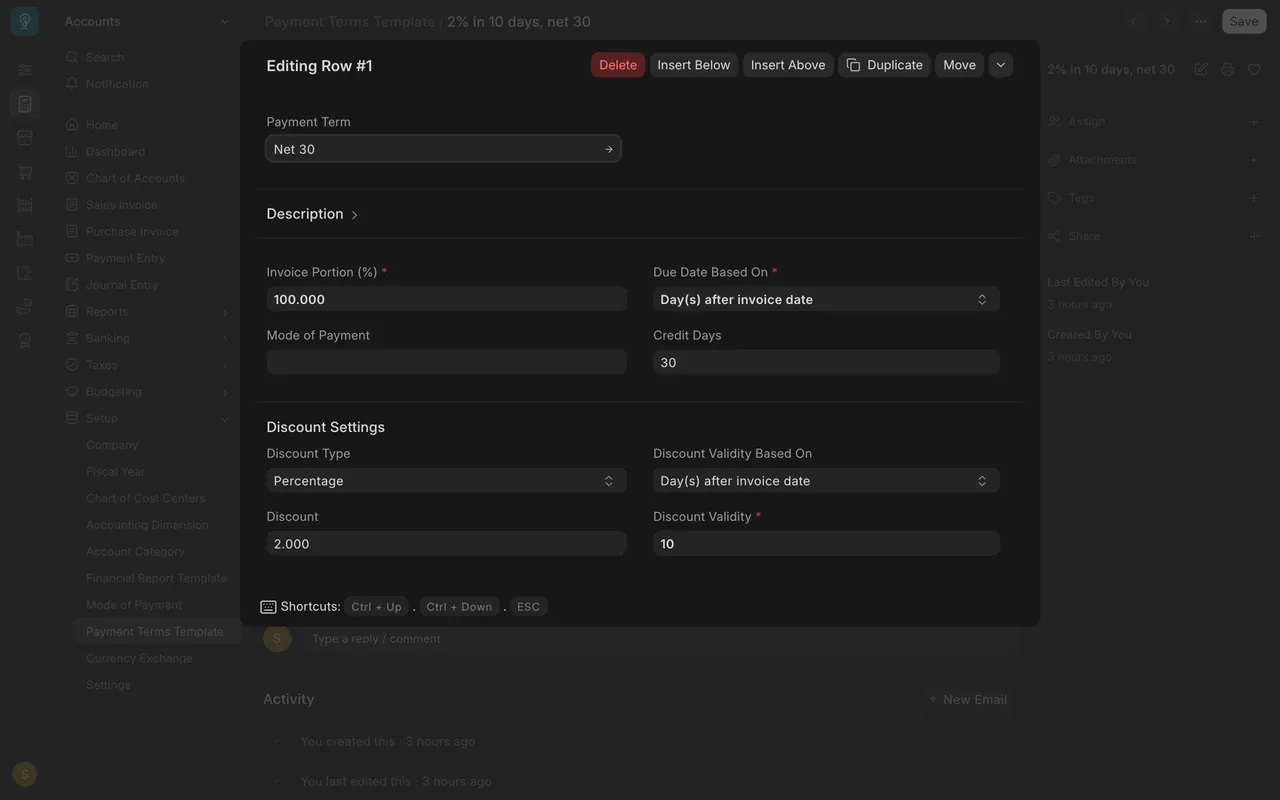Open Discount Validity Based On dropdown

click(826, 481)
